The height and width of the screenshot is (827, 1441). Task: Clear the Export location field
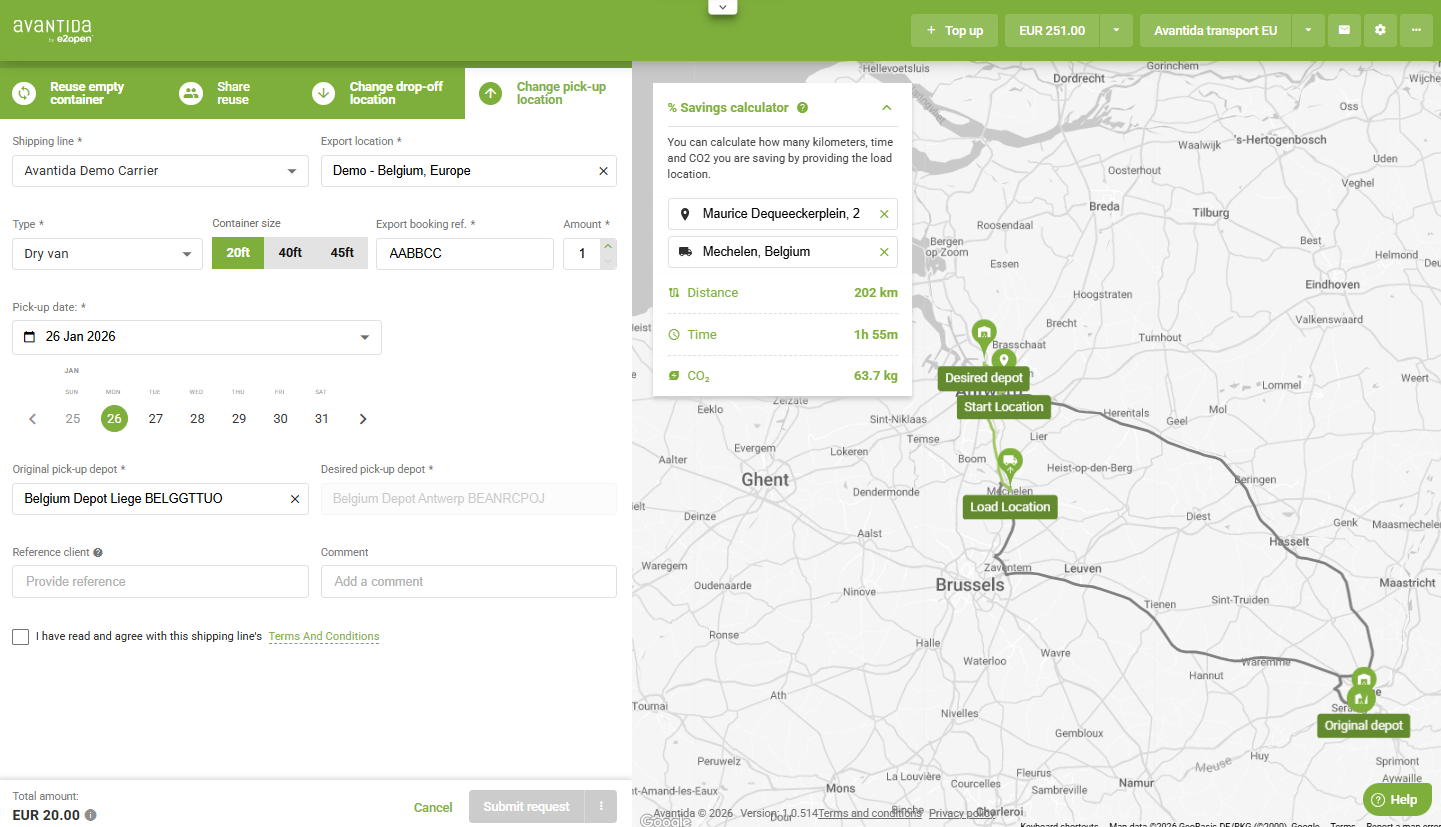click(x=603, y=171)
